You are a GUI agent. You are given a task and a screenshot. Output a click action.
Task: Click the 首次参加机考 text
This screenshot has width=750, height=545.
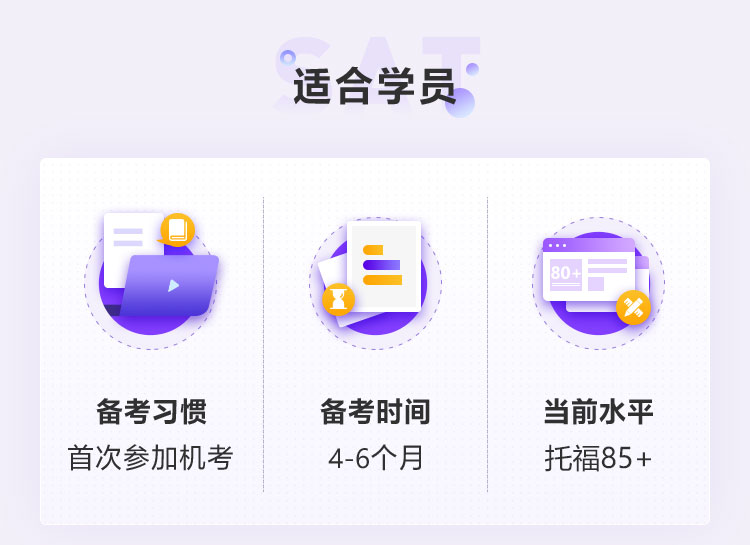[151, 458]
